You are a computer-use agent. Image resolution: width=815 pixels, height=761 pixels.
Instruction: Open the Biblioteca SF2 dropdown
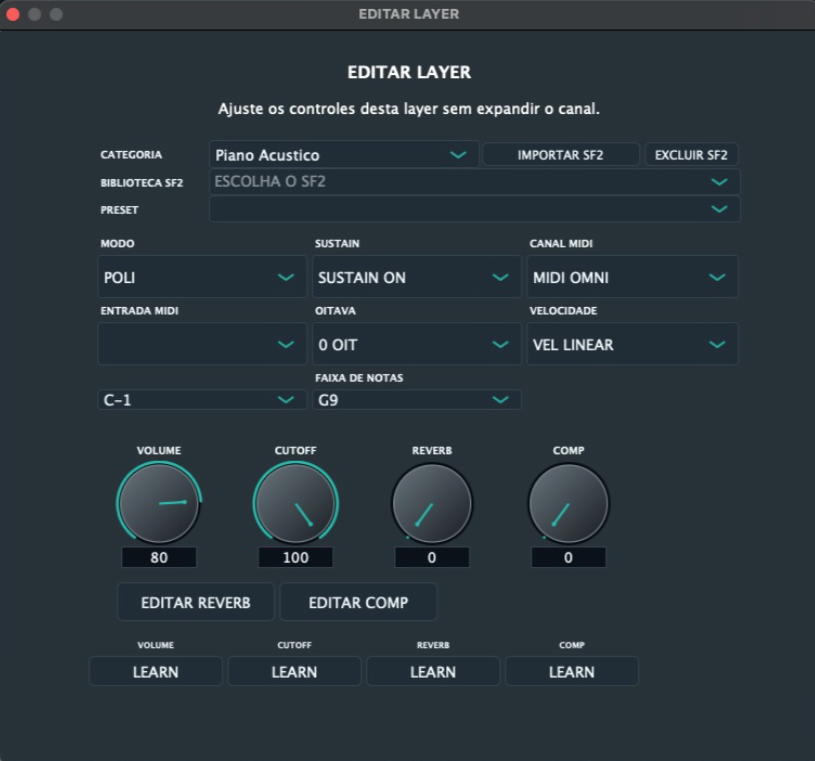474,182
